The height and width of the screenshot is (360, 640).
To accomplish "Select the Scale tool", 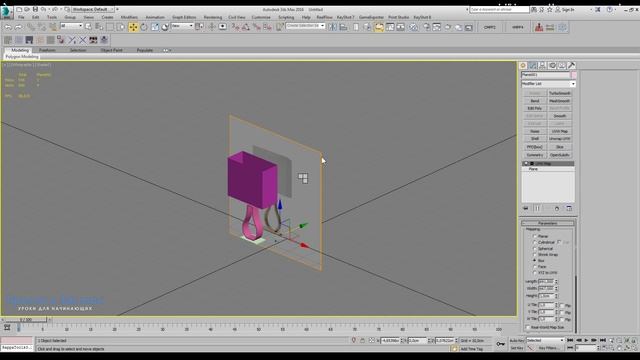I will pos(155,27).
